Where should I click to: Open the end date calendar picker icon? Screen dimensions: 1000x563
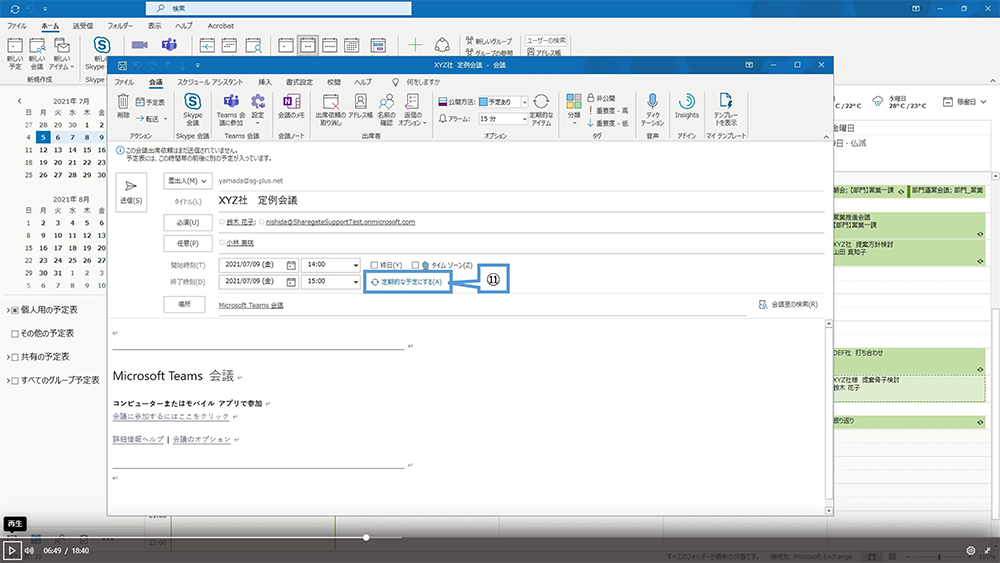(291, 281)
